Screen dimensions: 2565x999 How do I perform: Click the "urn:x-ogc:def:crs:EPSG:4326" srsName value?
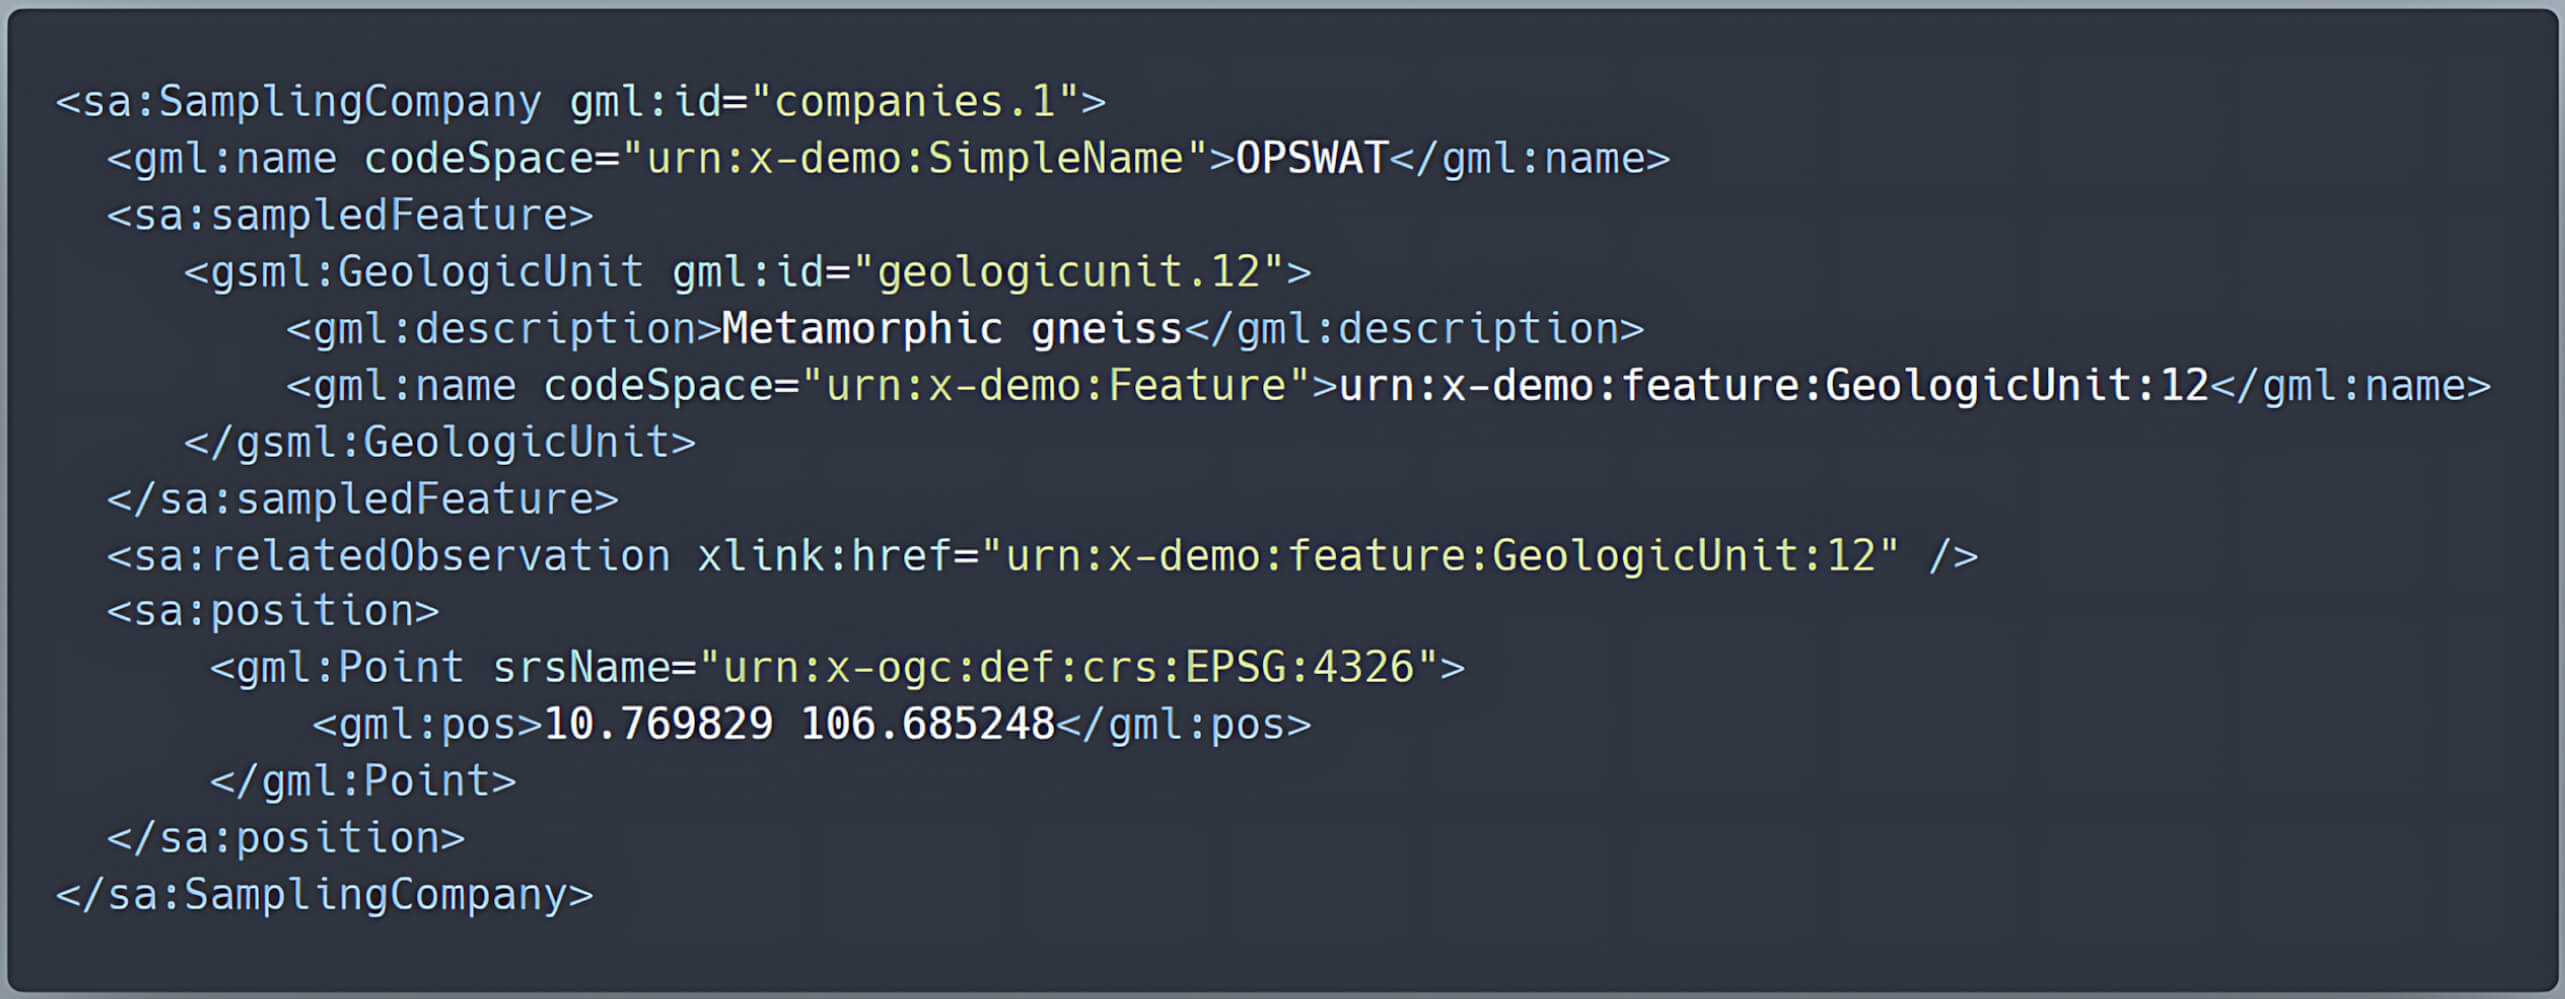click(1069, 667)
